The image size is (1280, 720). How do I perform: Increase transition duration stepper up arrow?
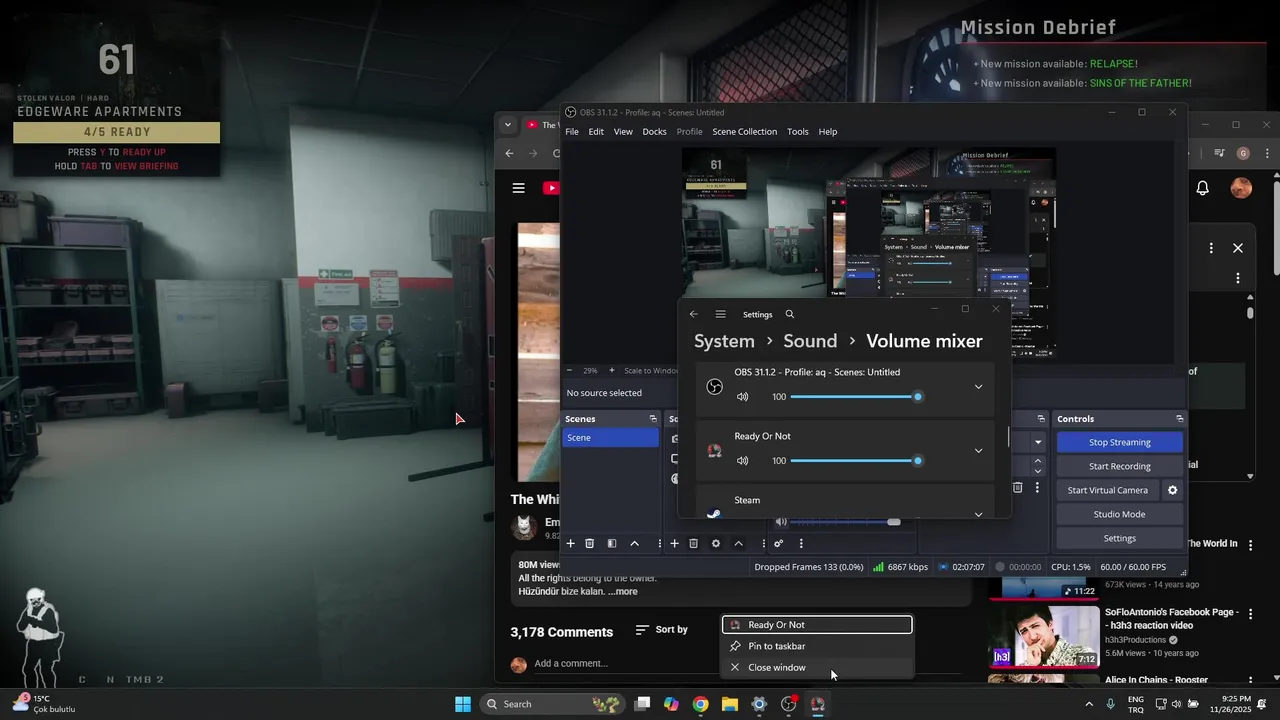(x=1038, y=462)
